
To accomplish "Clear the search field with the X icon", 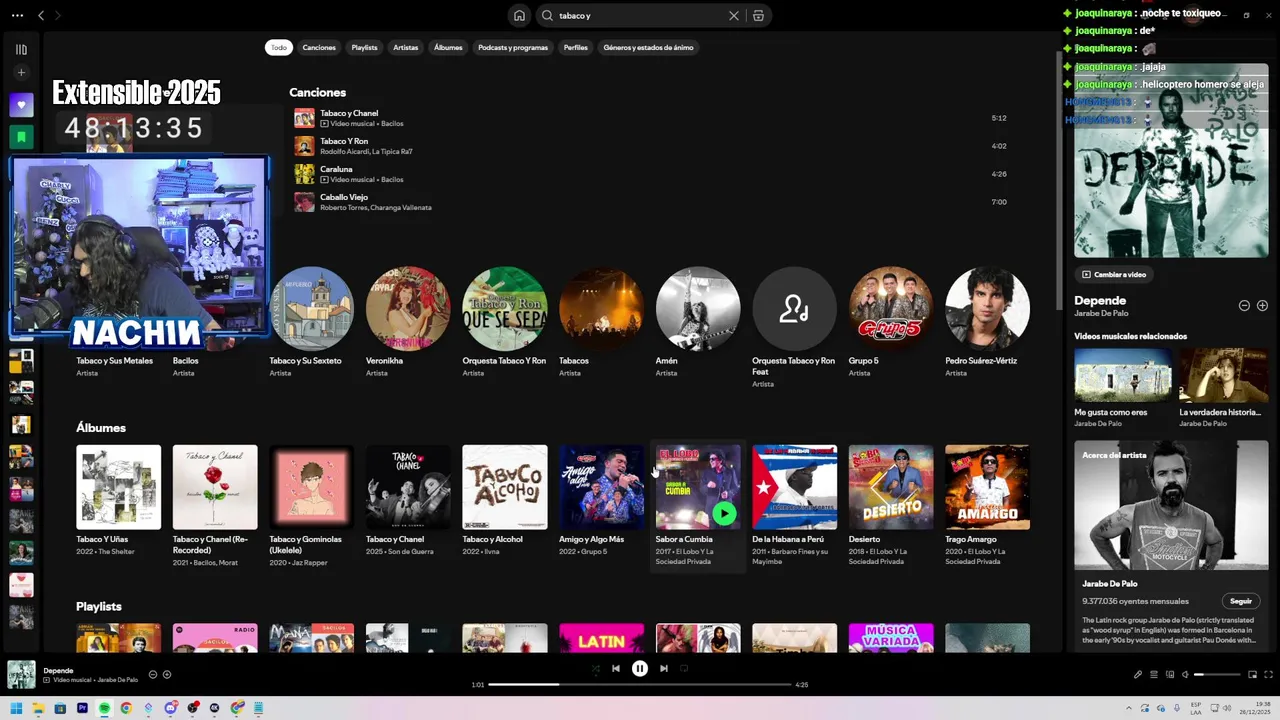I will (734, 15).
